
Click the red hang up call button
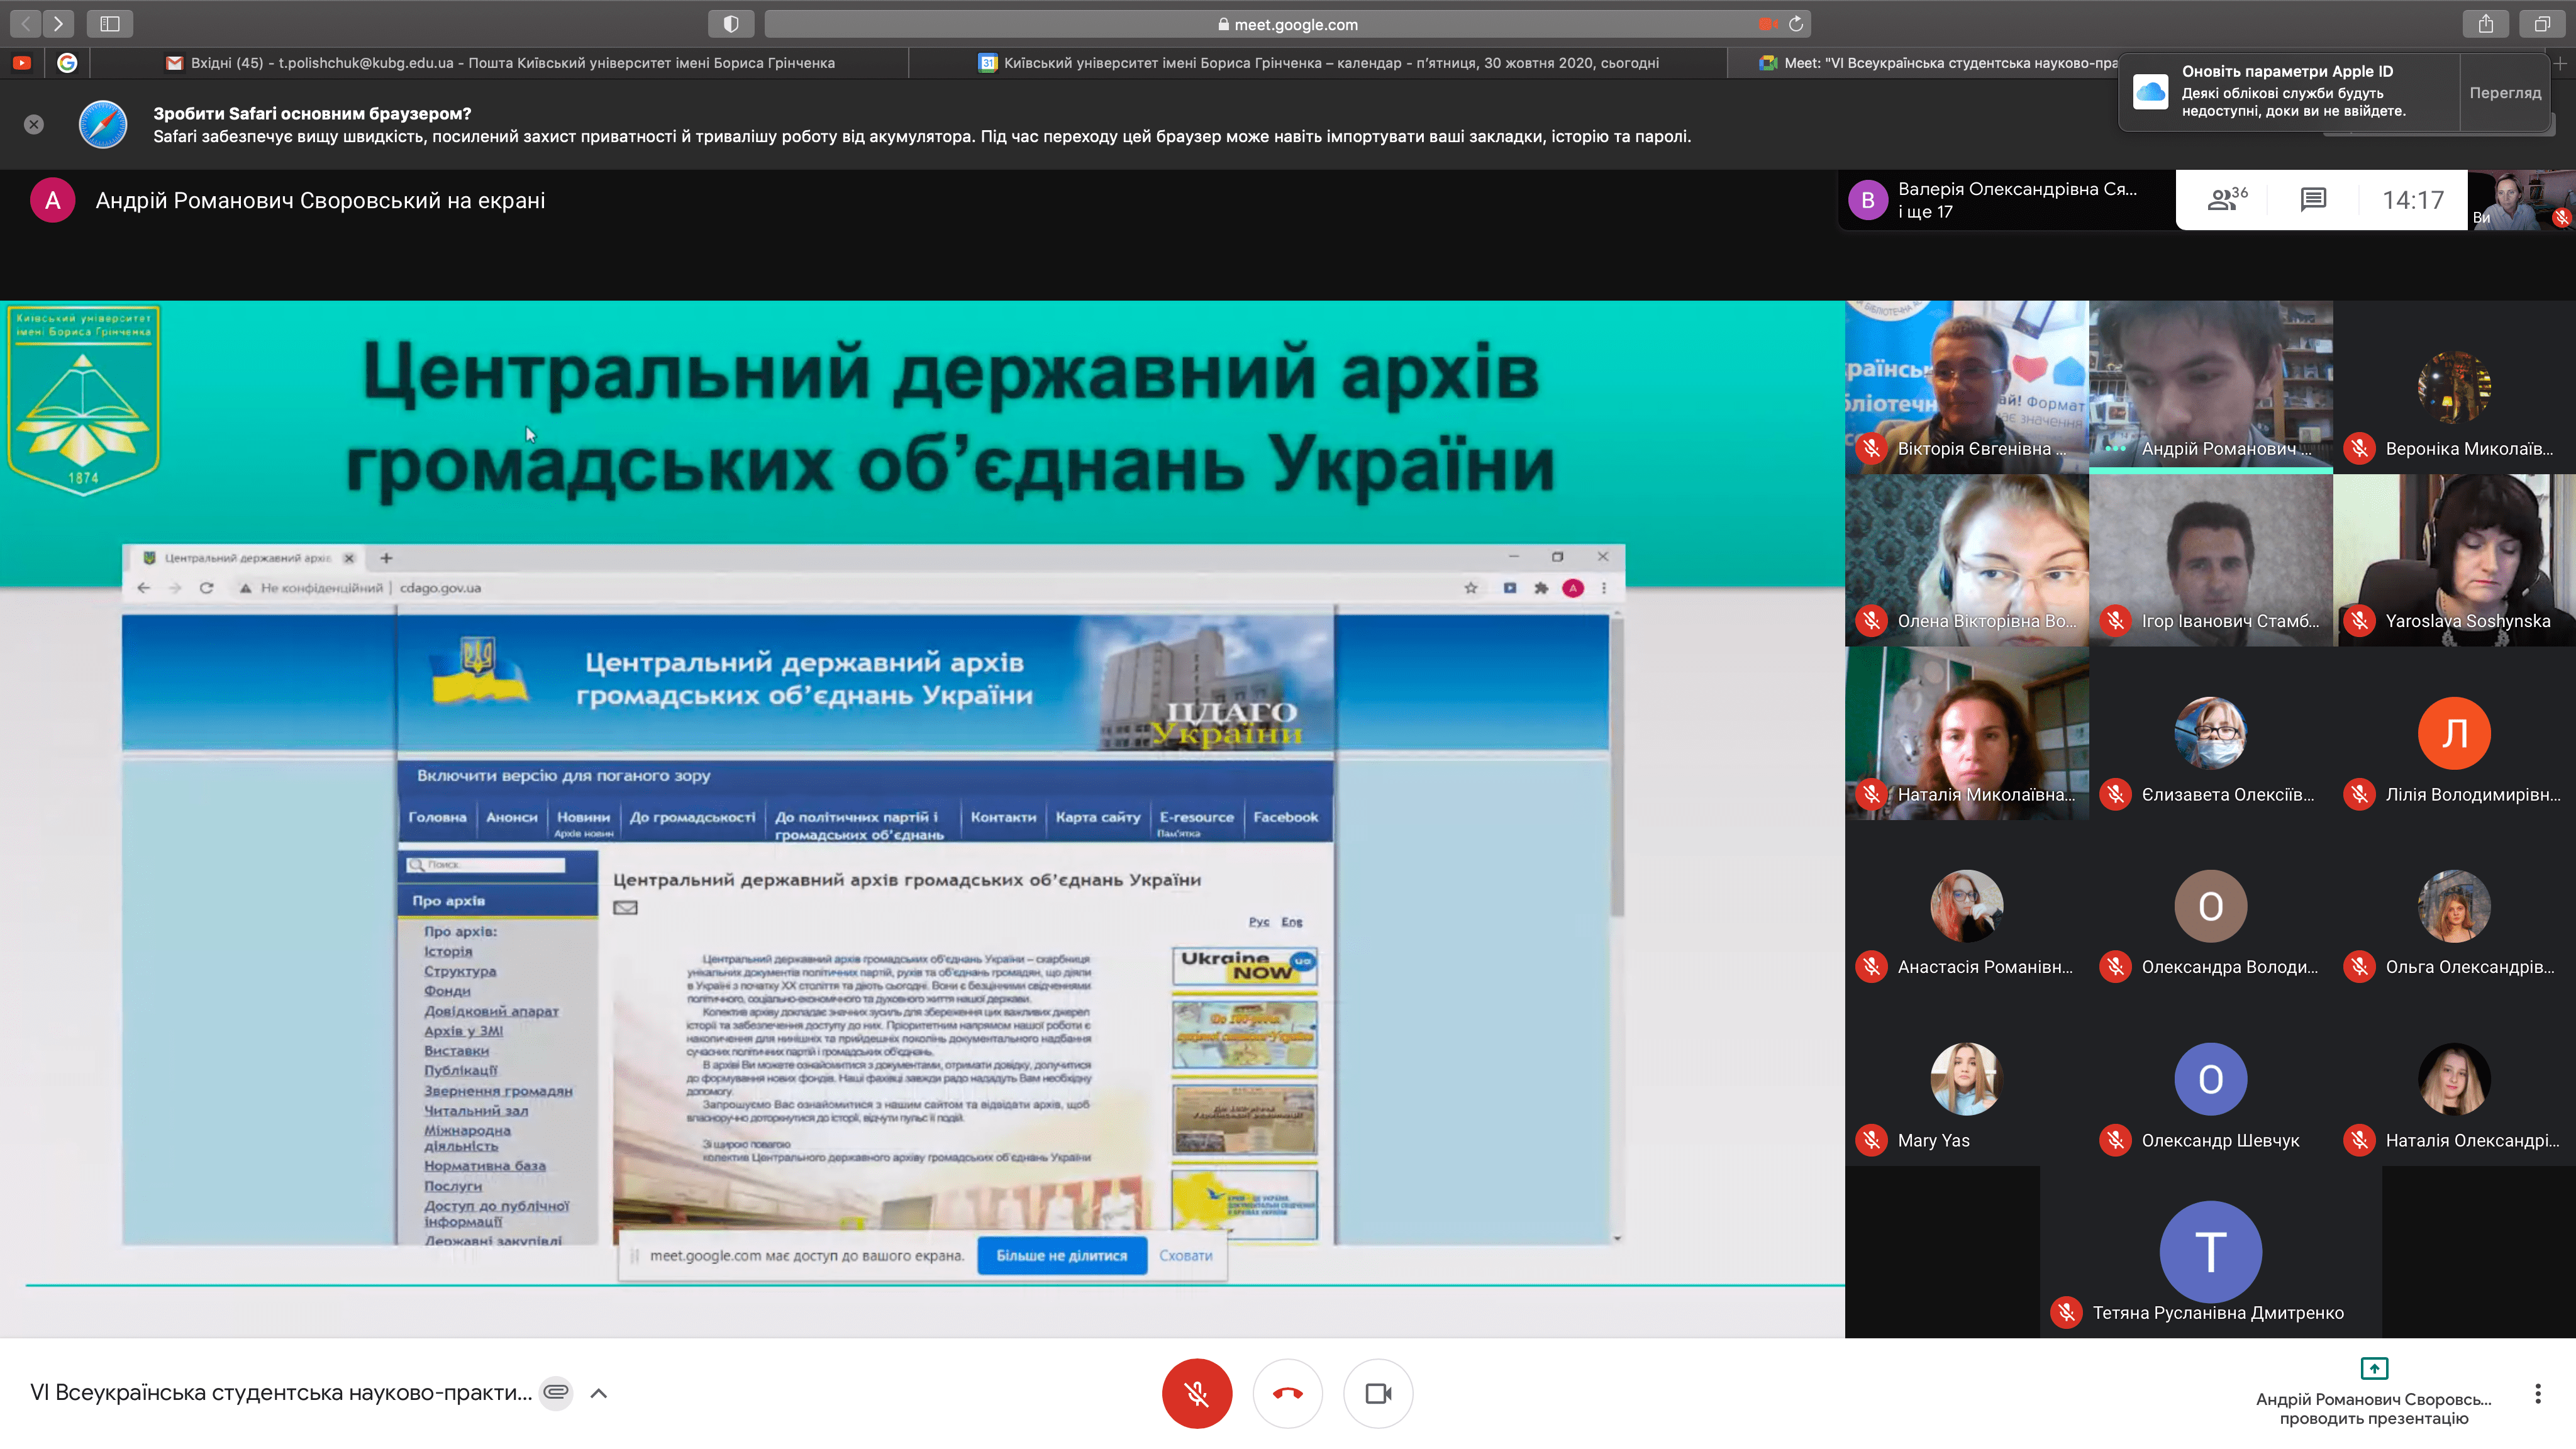(1287, 1393)
